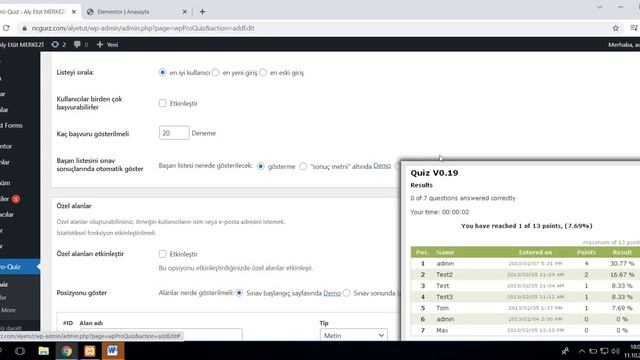Open the Tip dropdown showing Metin
640x360 pixels.
353,335
